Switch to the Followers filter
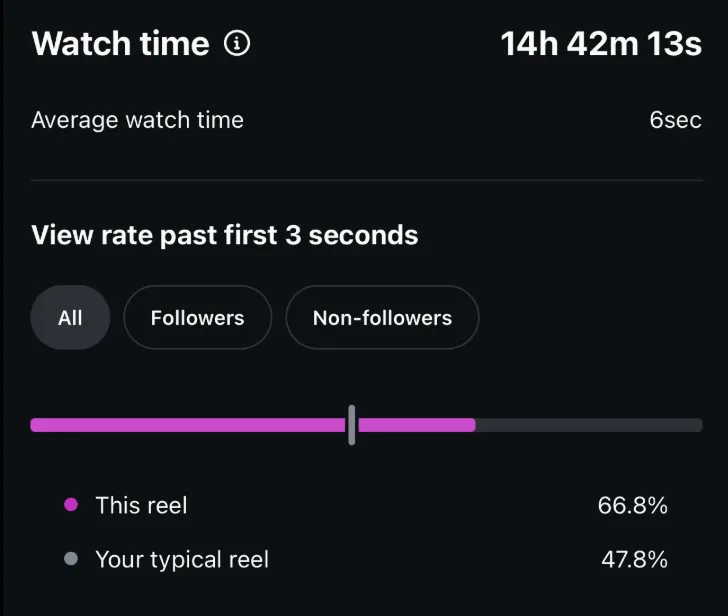The image size is (728, 616). tap(197, 318)
